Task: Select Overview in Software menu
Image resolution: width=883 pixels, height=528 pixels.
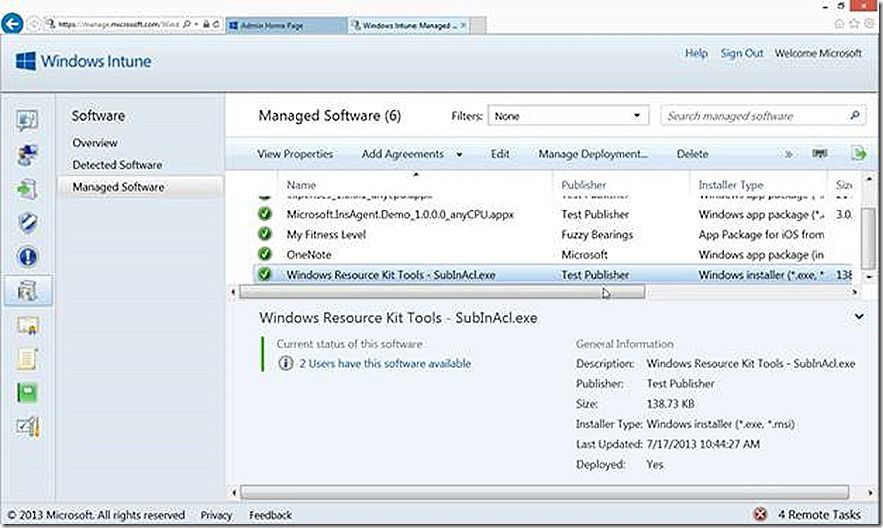Action: (95, 143)
